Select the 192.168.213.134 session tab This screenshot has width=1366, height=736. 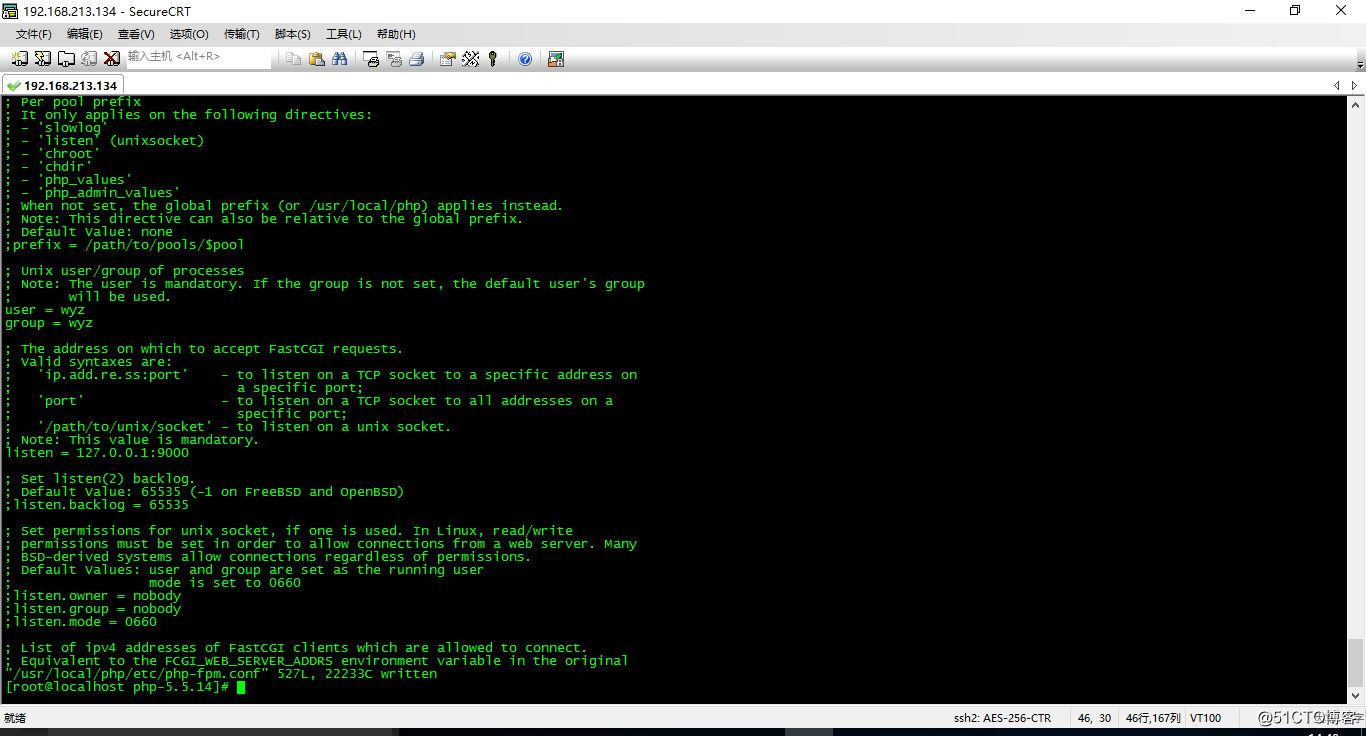tap(62, 85)
